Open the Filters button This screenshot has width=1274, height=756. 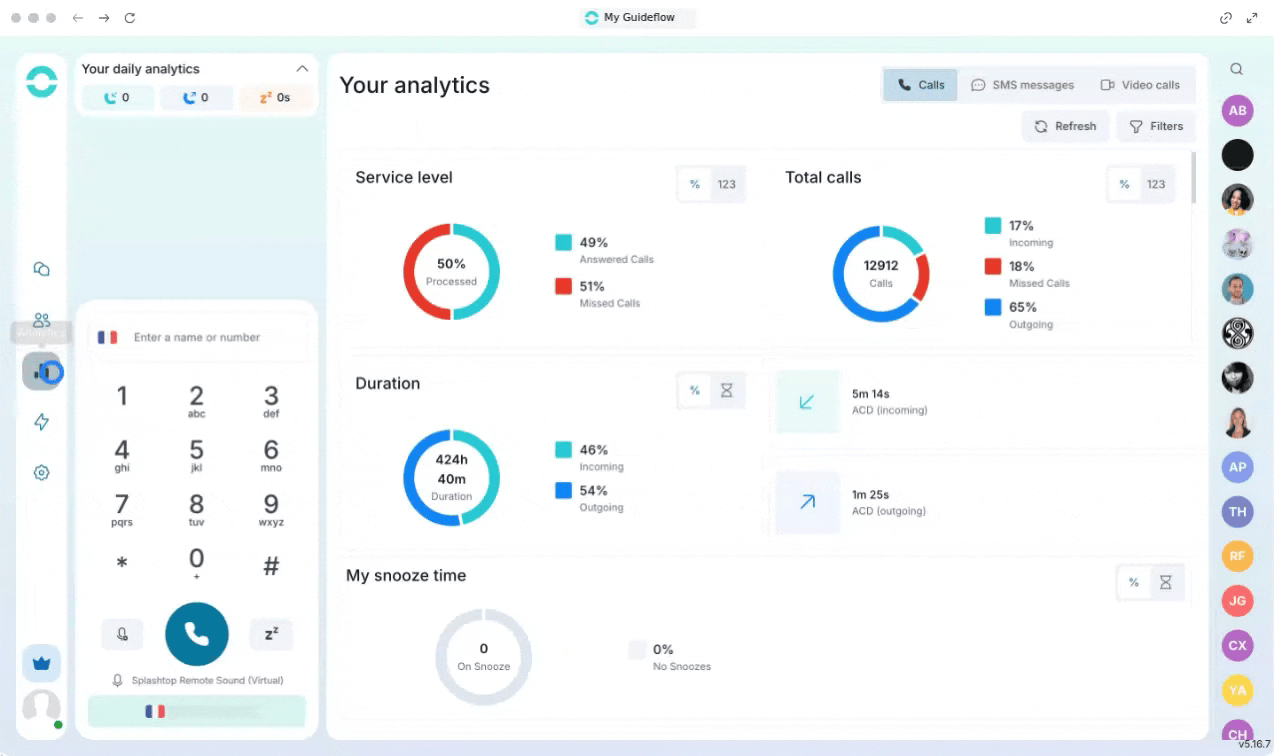[x=1156, y=126]
